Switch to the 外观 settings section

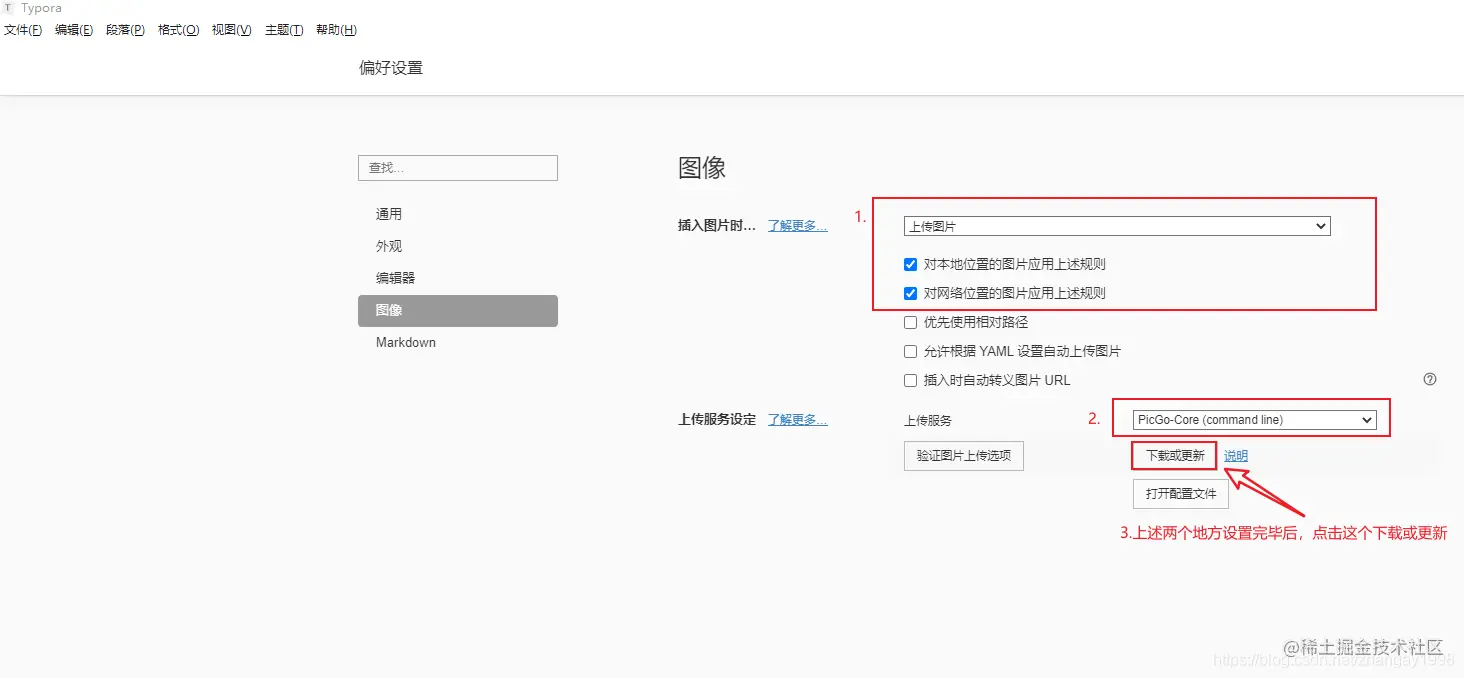[x=388, y=245]
